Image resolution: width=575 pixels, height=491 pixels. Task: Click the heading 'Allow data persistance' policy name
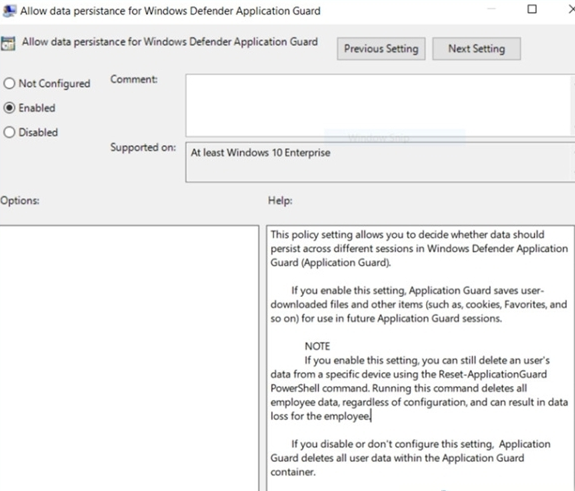[x=170, y=42]
